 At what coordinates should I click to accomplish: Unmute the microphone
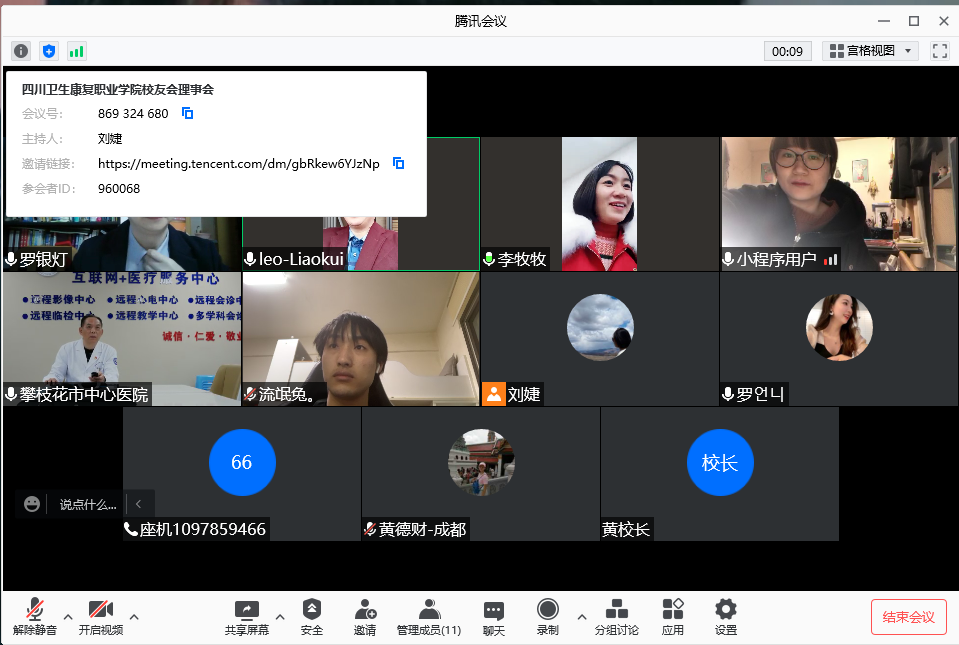35,616
